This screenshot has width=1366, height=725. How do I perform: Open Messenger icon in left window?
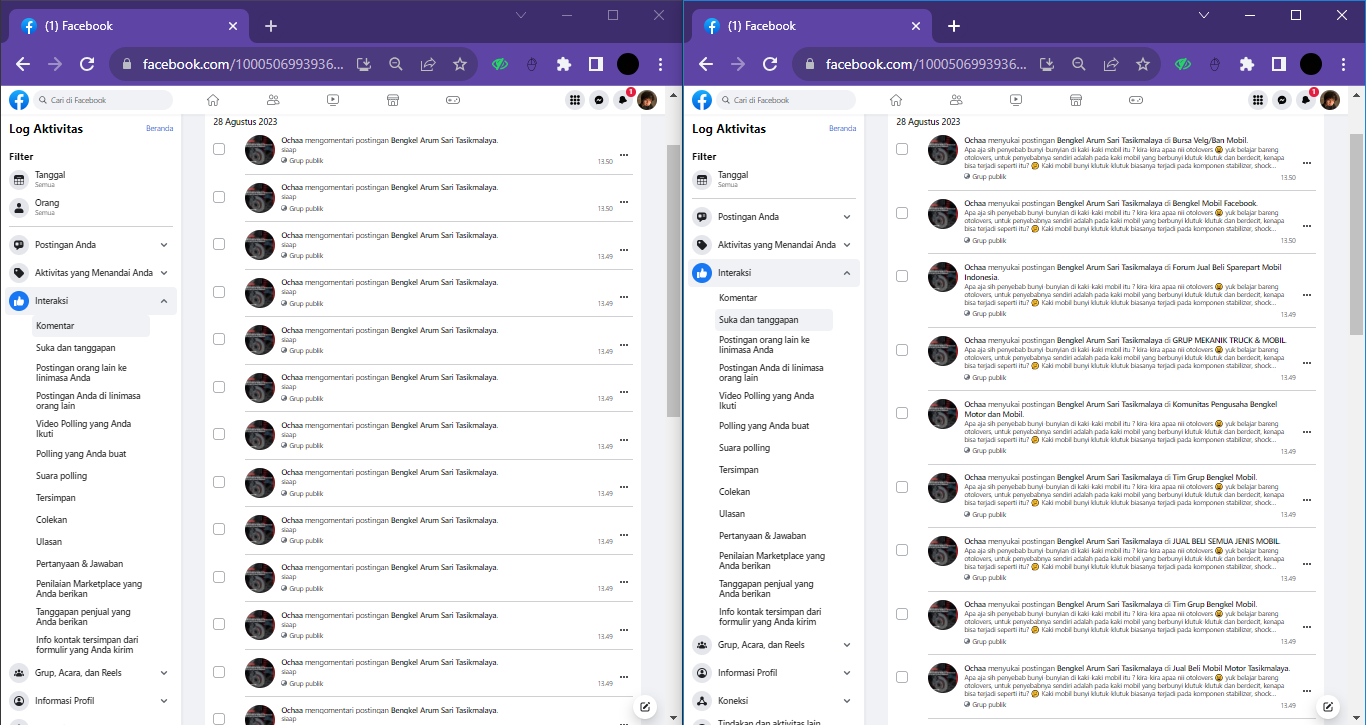[599, 100]
